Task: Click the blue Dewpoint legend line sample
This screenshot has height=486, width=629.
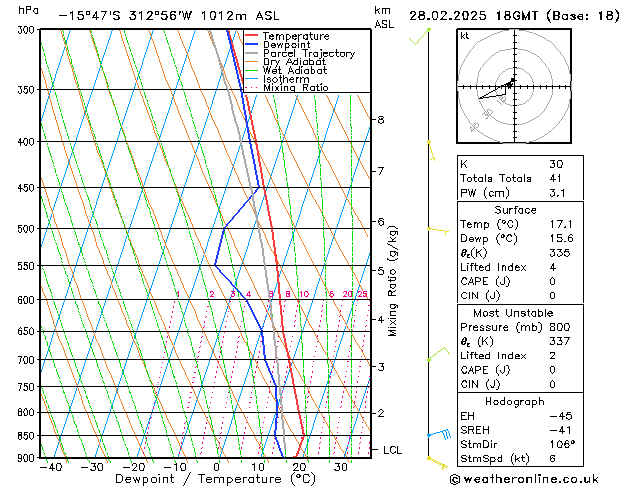Action: pos(252,44)
